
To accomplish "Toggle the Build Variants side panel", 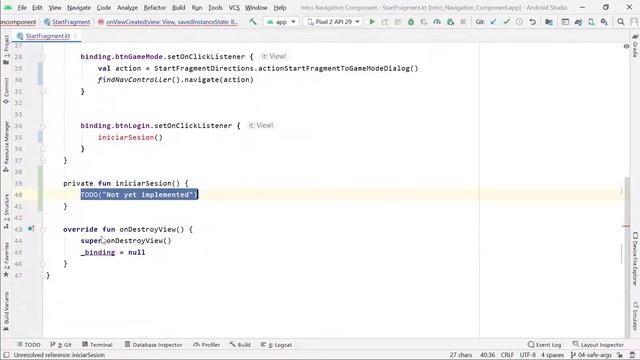I will (x=6, y=311).
